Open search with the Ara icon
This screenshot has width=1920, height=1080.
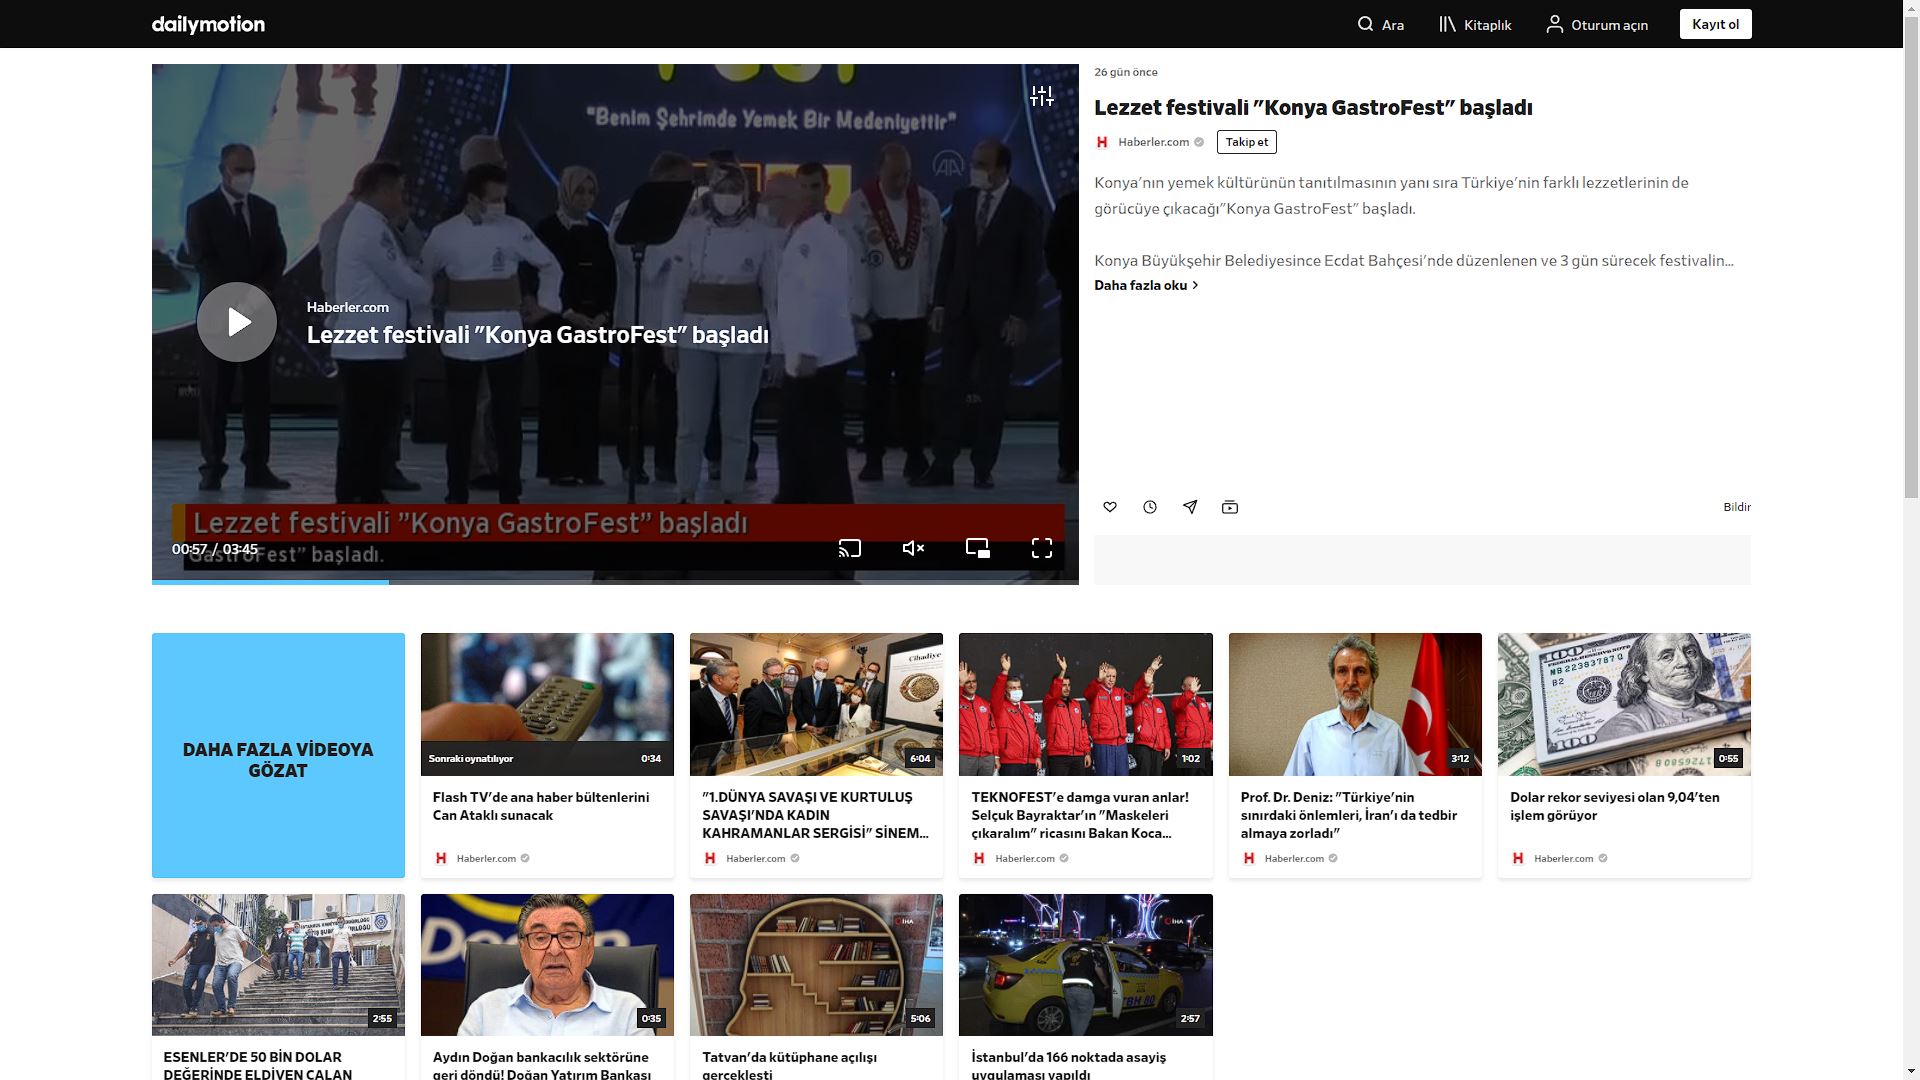[x=1380, y=24]
